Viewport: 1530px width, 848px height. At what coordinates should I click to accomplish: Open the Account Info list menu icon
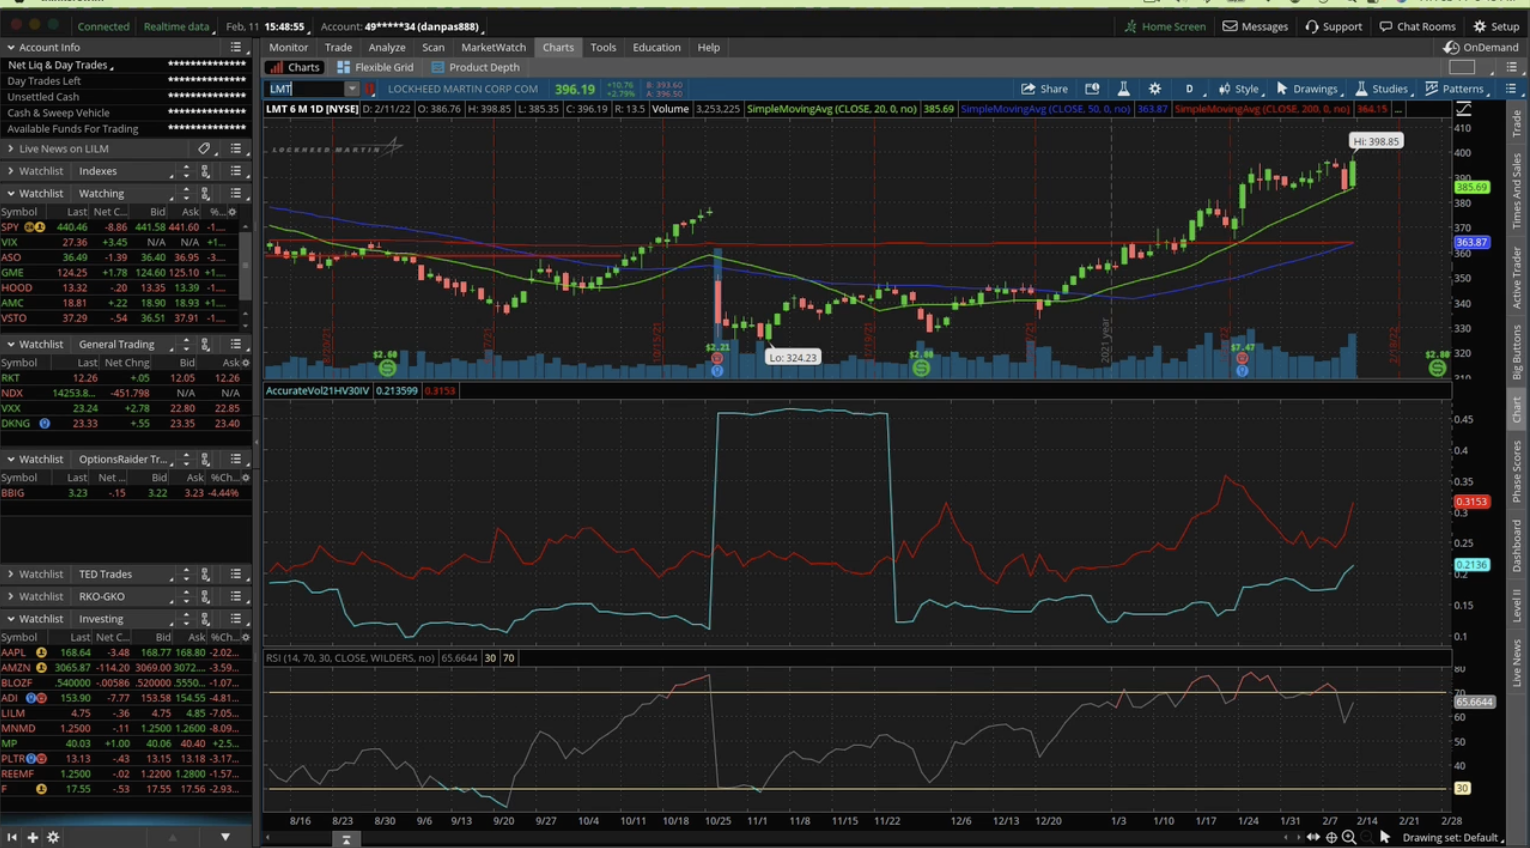pyautogui.click(x=236, y=47)
